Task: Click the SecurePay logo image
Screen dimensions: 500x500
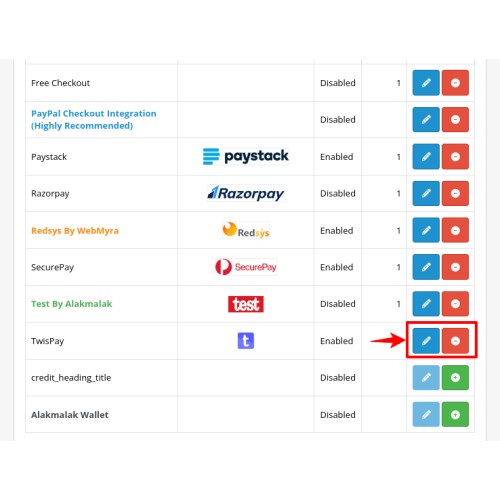Action: 246,267
